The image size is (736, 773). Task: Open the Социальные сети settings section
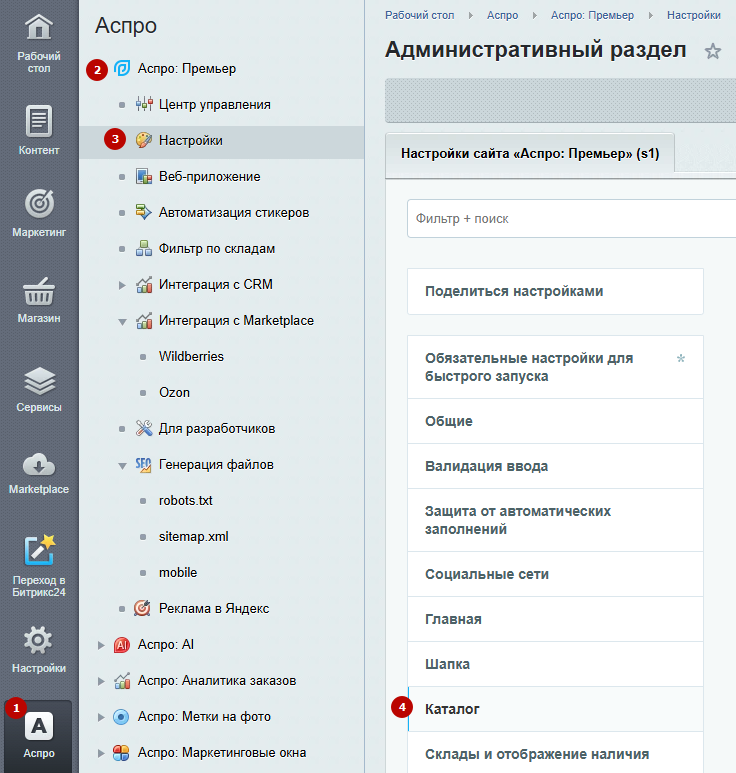pyautogui.click(x=555, y=574)
